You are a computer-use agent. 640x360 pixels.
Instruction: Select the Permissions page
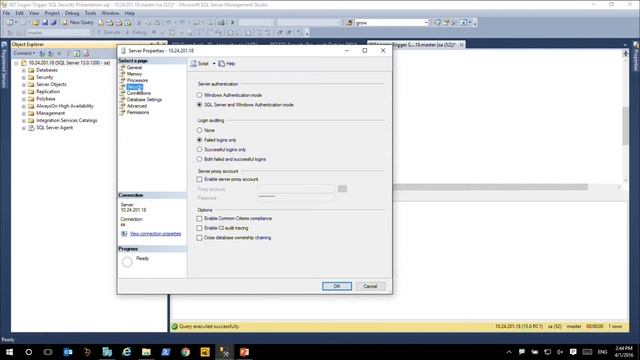138,112
